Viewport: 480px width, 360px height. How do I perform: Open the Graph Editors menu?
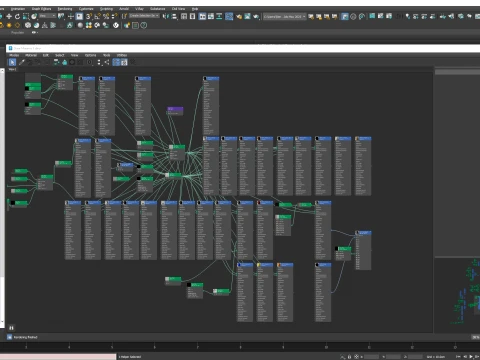(x=41, y=9)
